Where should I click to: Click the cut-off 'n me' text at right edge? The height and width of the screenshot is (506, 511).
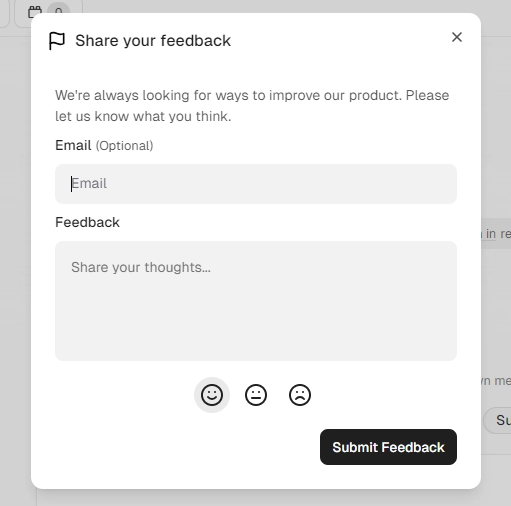[x=496, y=380]
